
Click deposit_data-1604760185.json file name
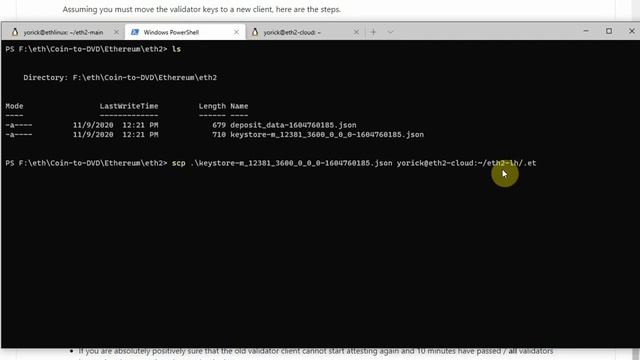[x=293, y=125]
